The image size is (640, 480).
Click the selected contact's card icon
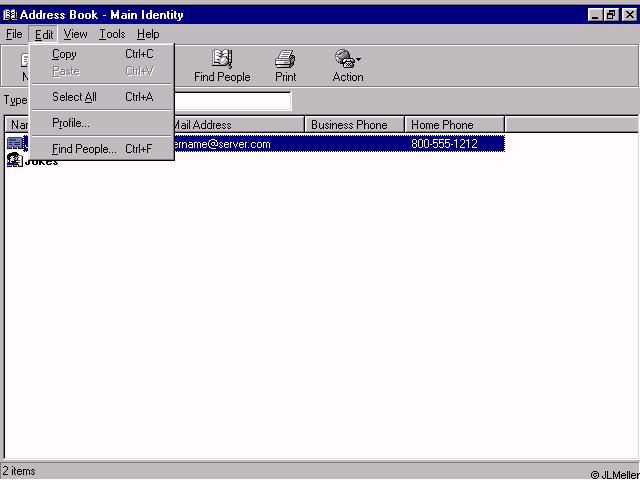[x=15, y=144]
